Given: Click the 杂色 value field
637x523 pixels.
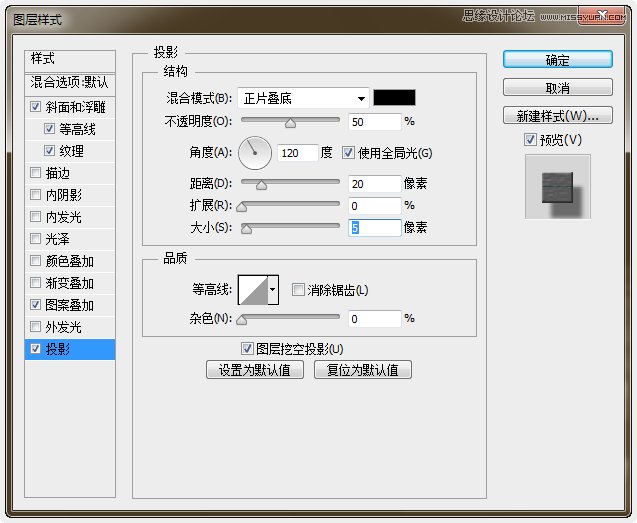Looking at the screenshot, I should pyautogui.click(x=375, y=319).
